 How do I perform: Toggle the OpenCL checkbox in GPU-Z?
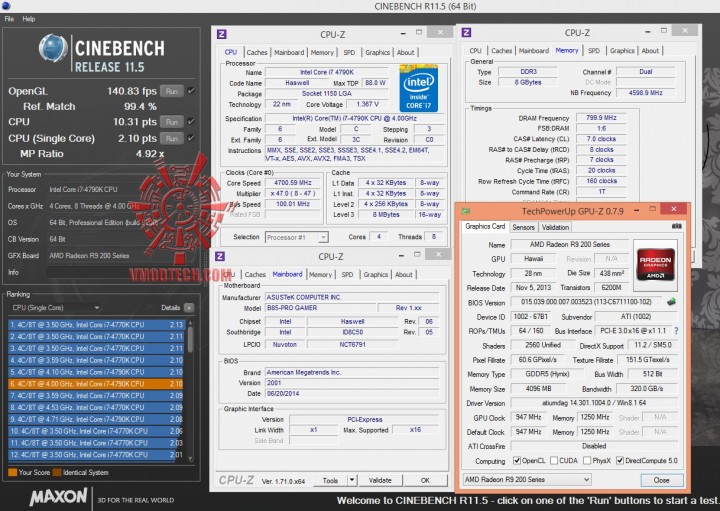coord(517,460)
